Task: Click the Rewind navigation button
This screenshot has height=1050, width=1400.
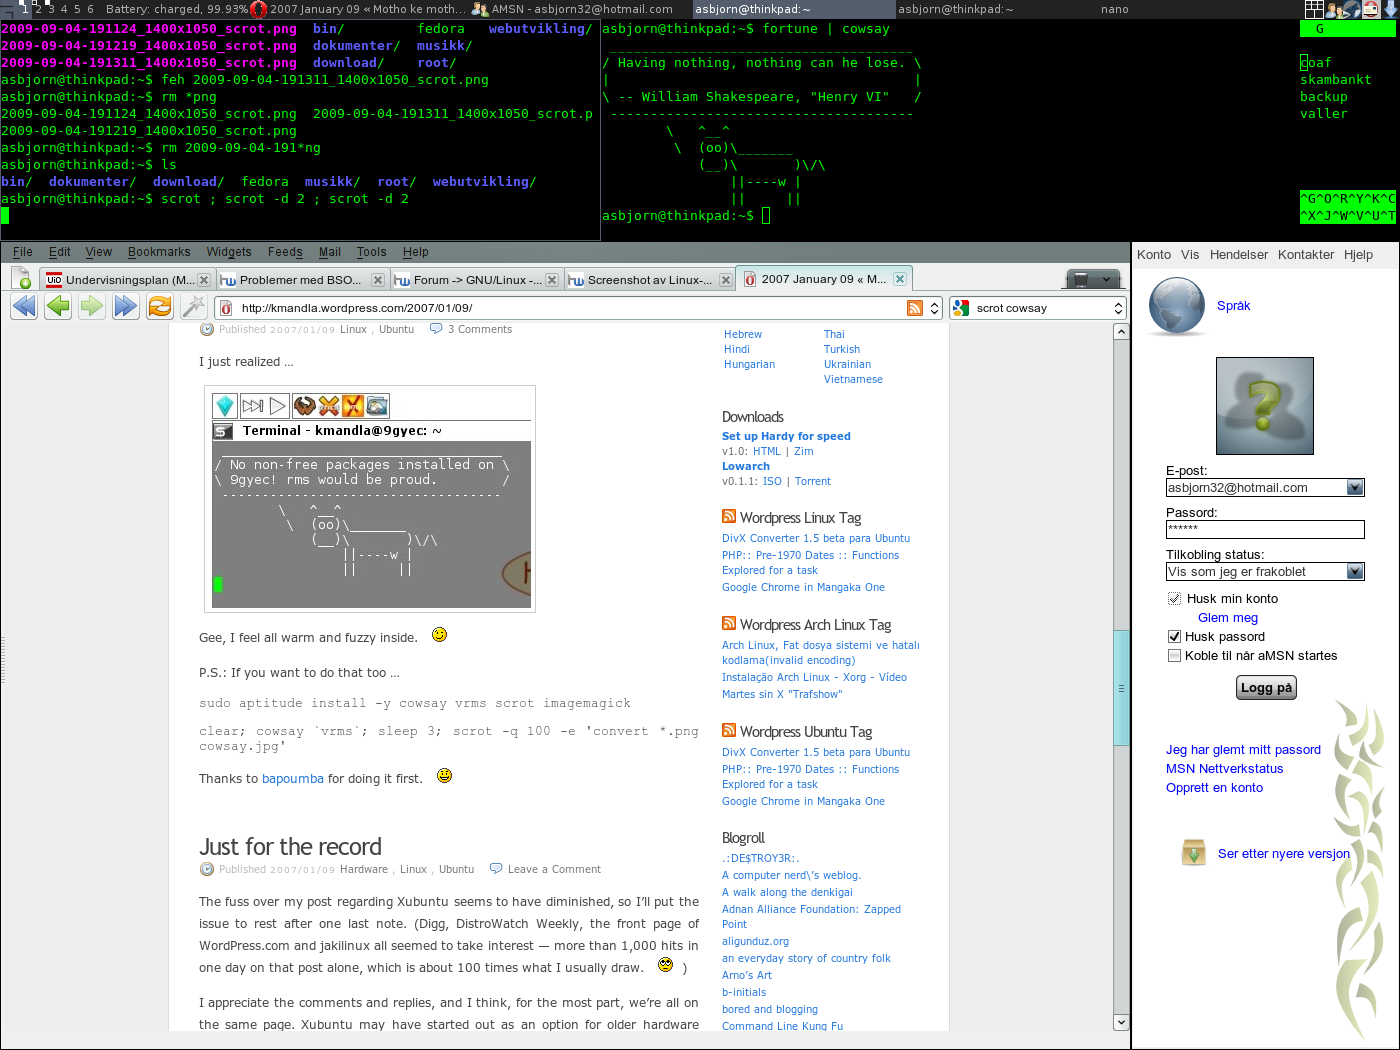Action: coord(25,307)
